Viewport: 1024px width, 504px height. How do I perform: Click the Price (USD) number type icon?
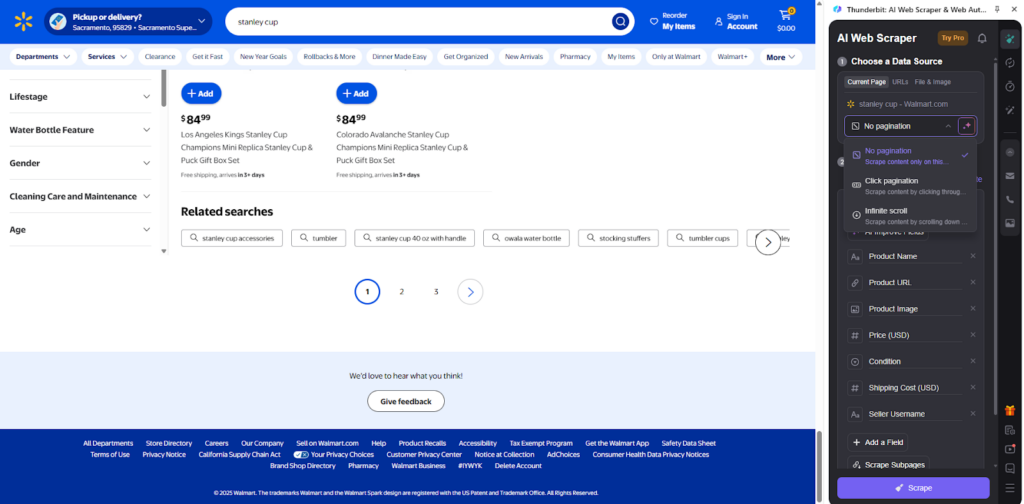[x=855, y=336]
